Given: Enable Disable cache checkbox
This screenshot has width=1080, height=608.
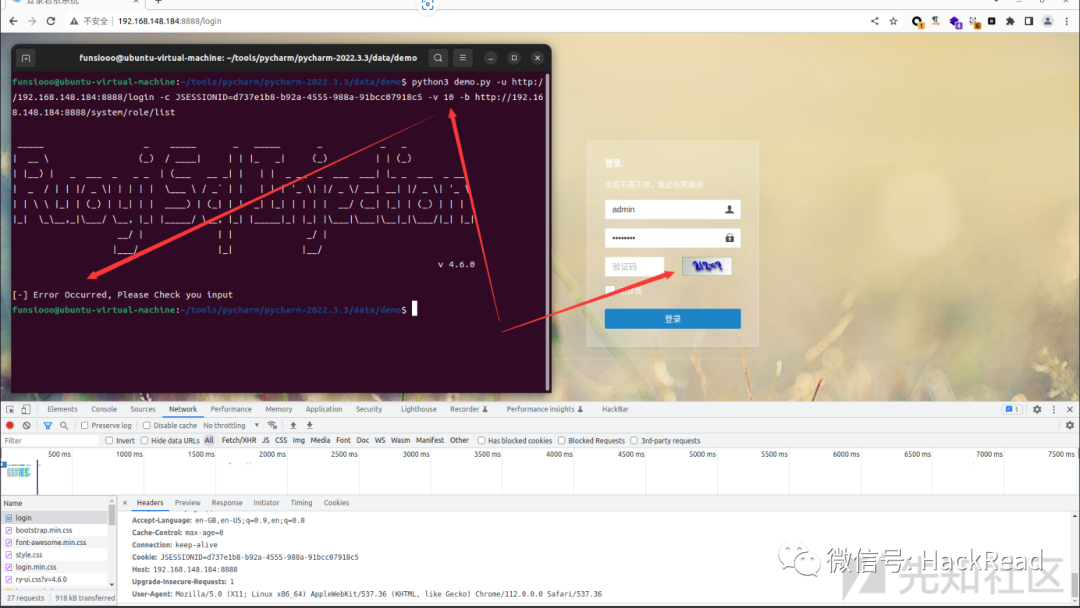Looking at the screenshot, I should pos(147,426).
